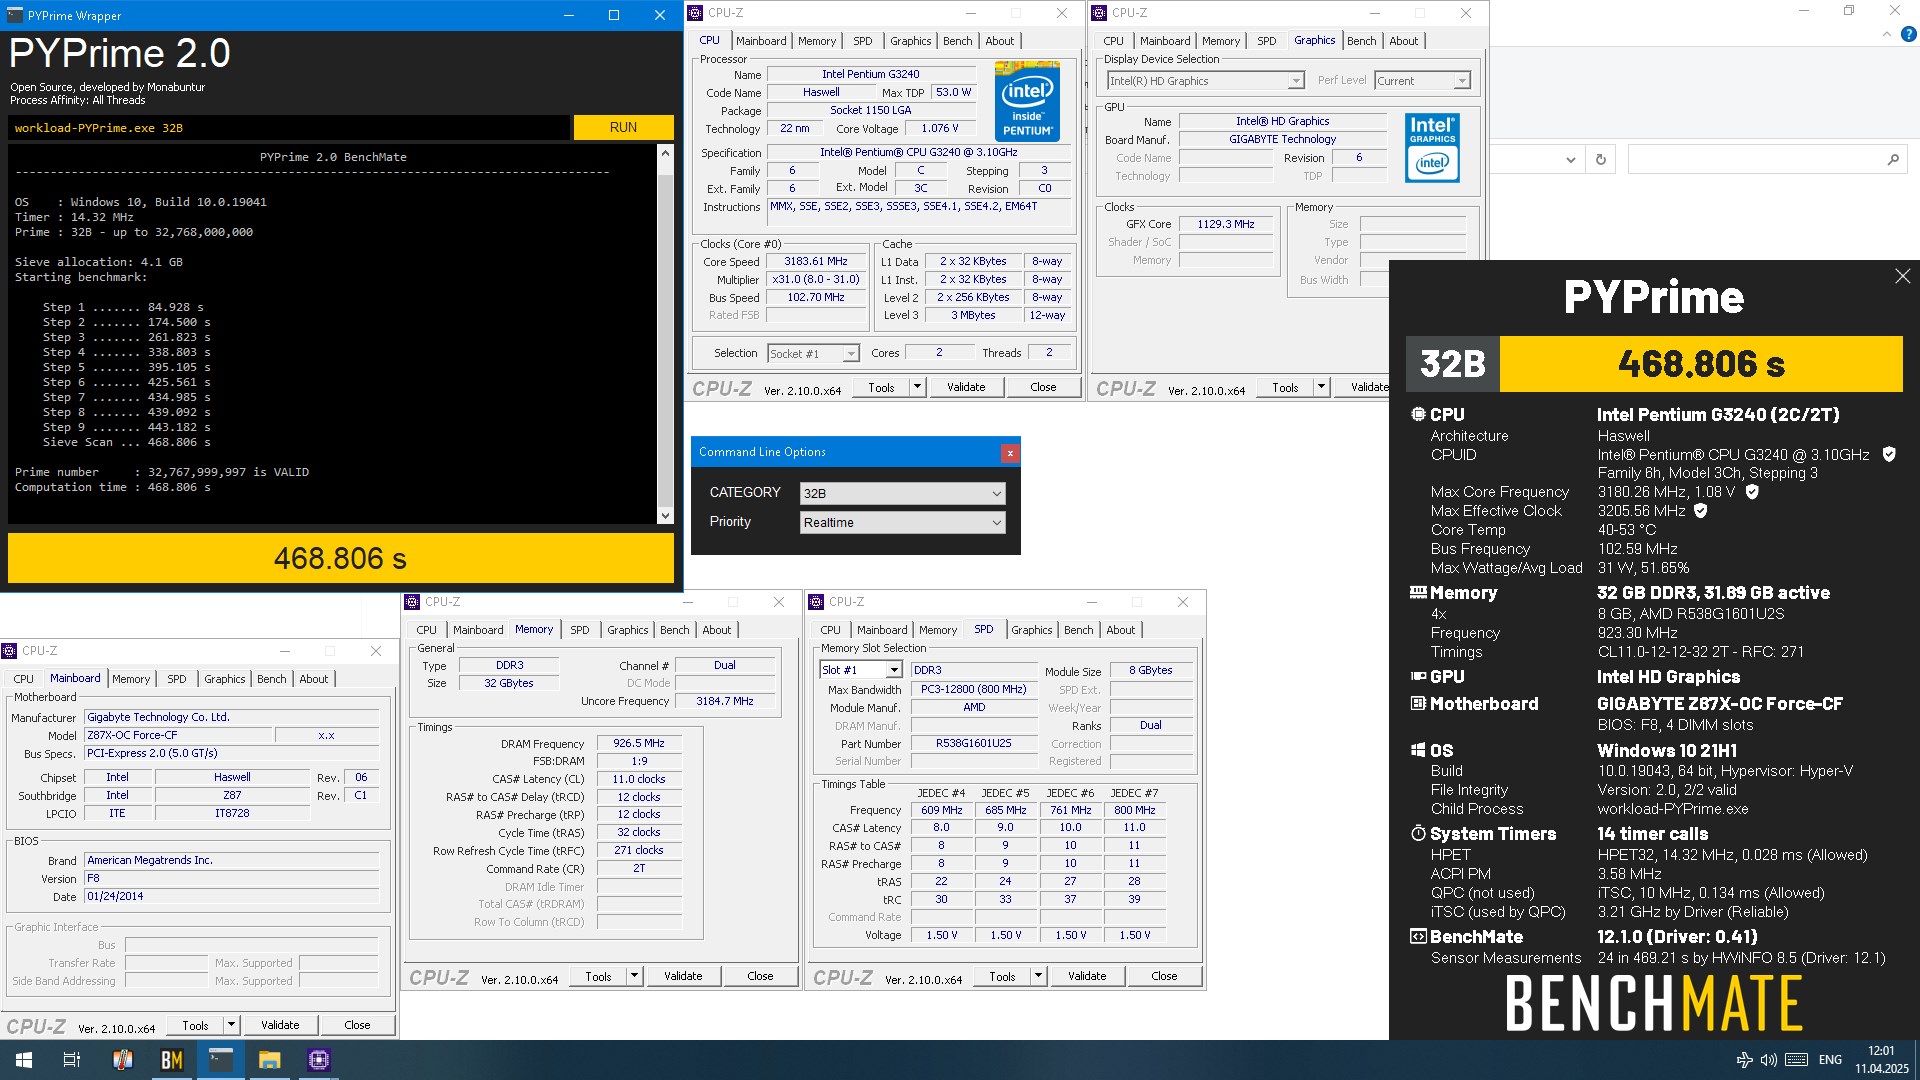
Task: Open the CATEGORY 32B dropdown
Action: pos(902,493)
